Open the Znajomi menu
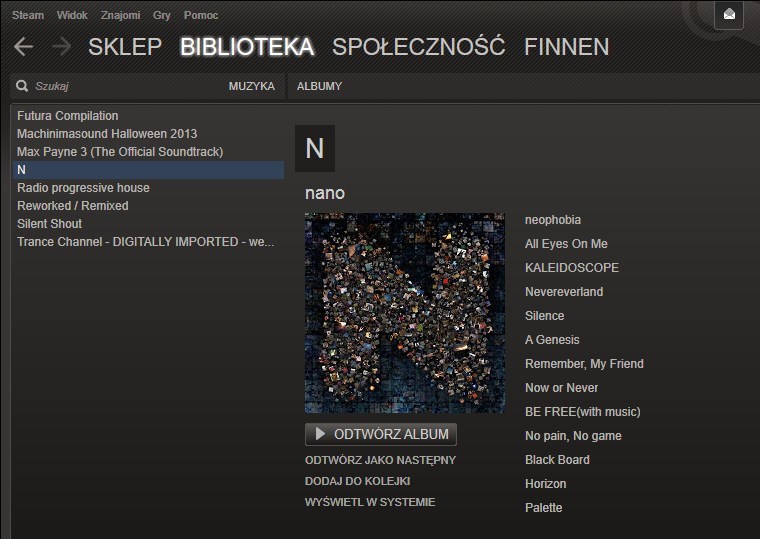The width and height of the screenshot is (760, 539). [x=120, y=15]
